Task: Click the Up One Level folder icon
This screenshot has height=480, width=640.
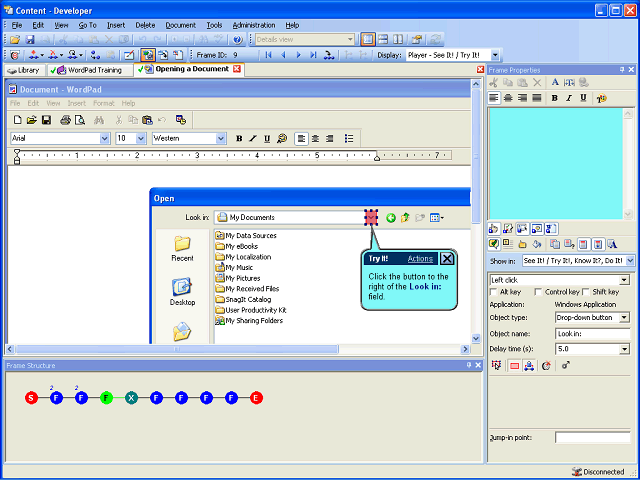Action: 405,218
